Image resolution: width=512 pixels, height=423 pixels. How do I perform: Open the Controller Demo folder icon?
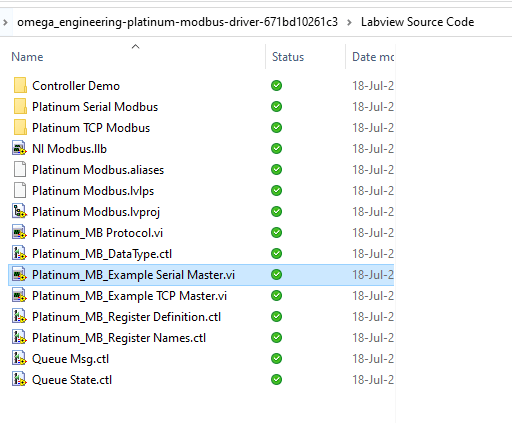pyautogui.click(x=20, y=86)
